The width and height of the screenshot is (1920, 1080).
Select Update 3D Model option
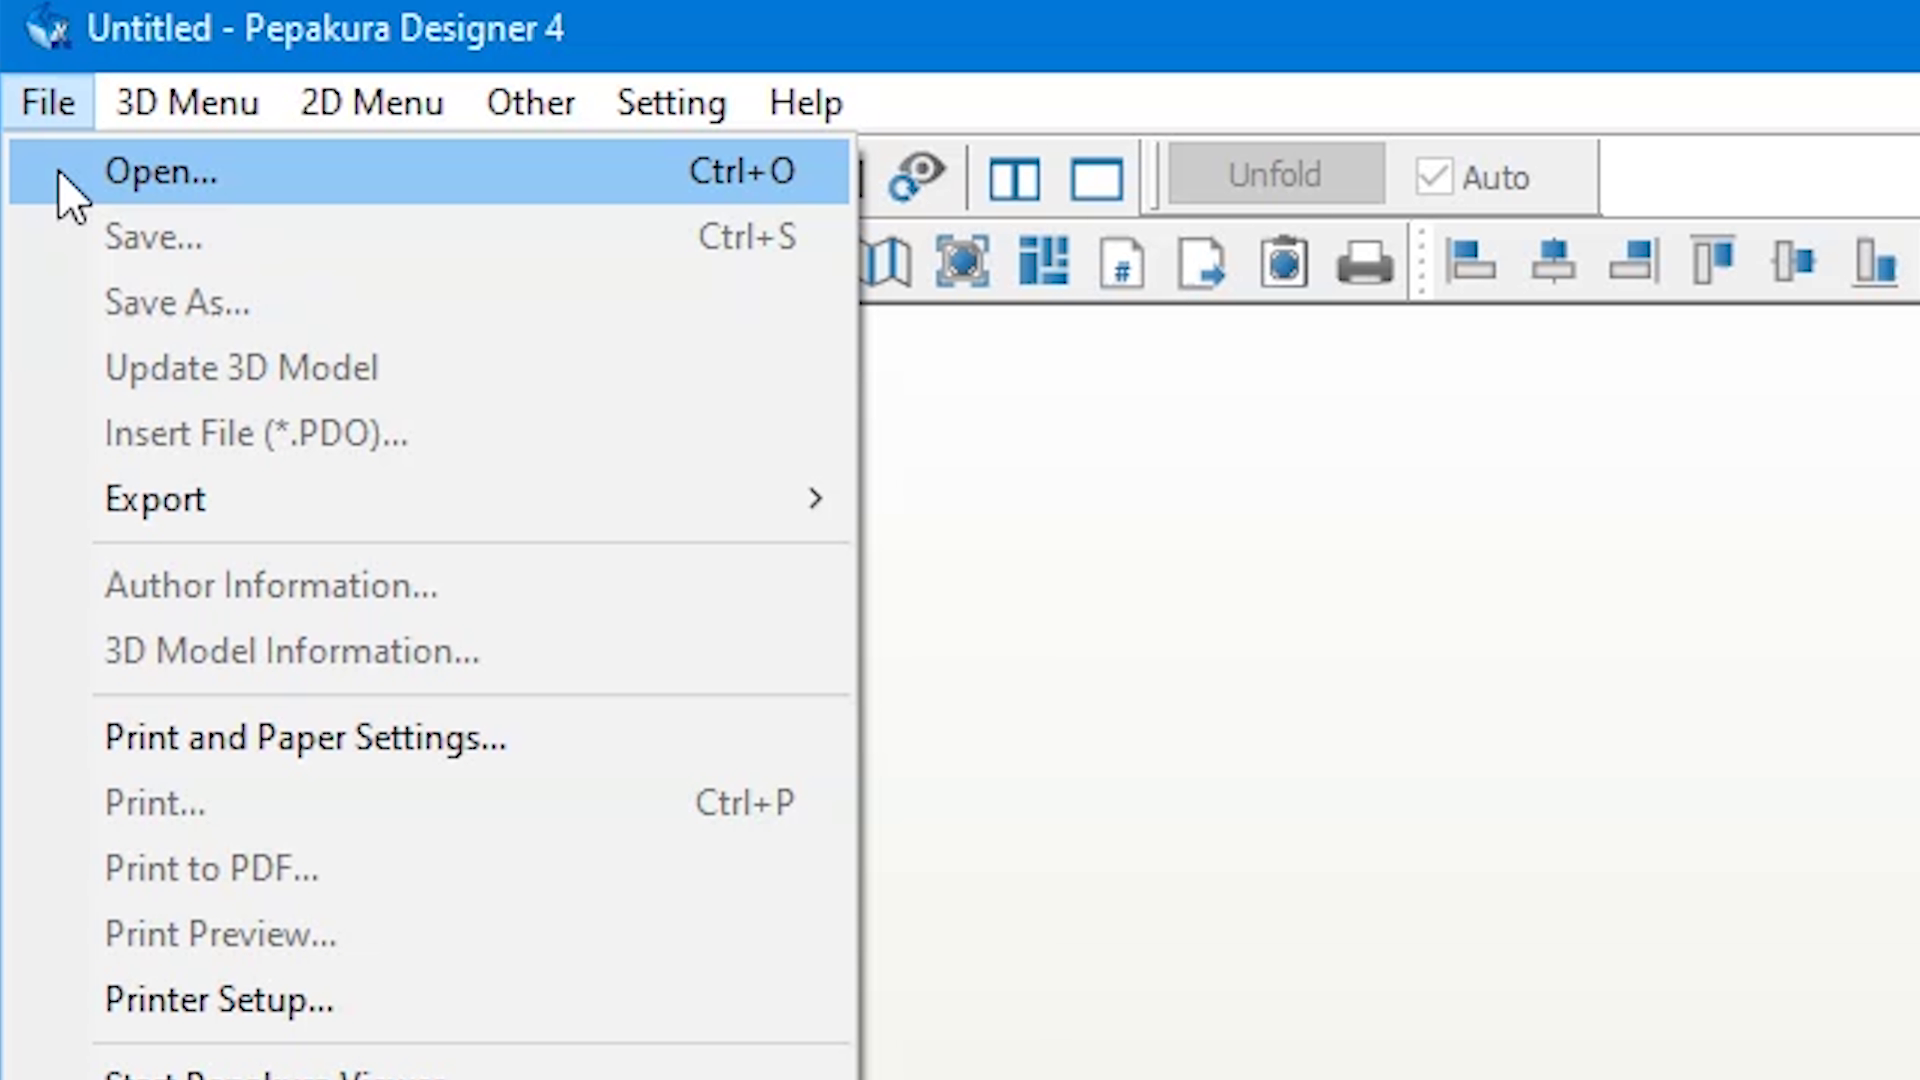241,367
